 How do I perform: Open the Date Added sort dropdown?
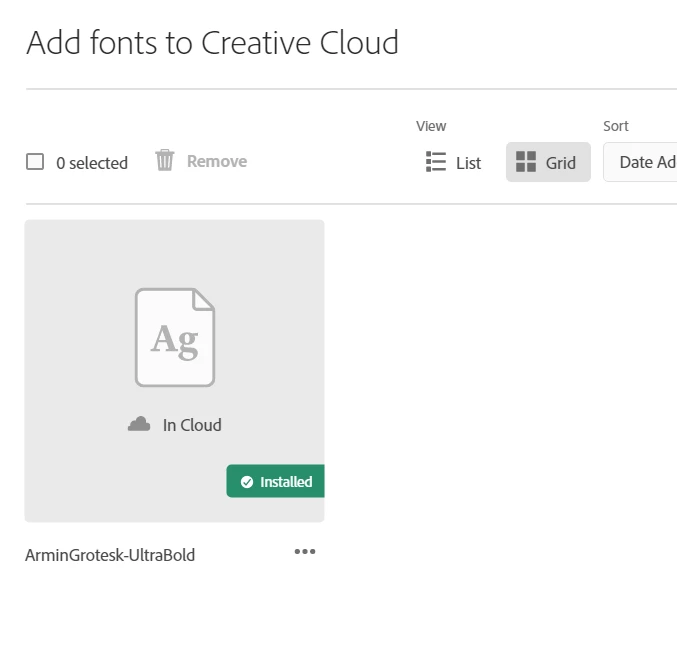click(640, 162)
